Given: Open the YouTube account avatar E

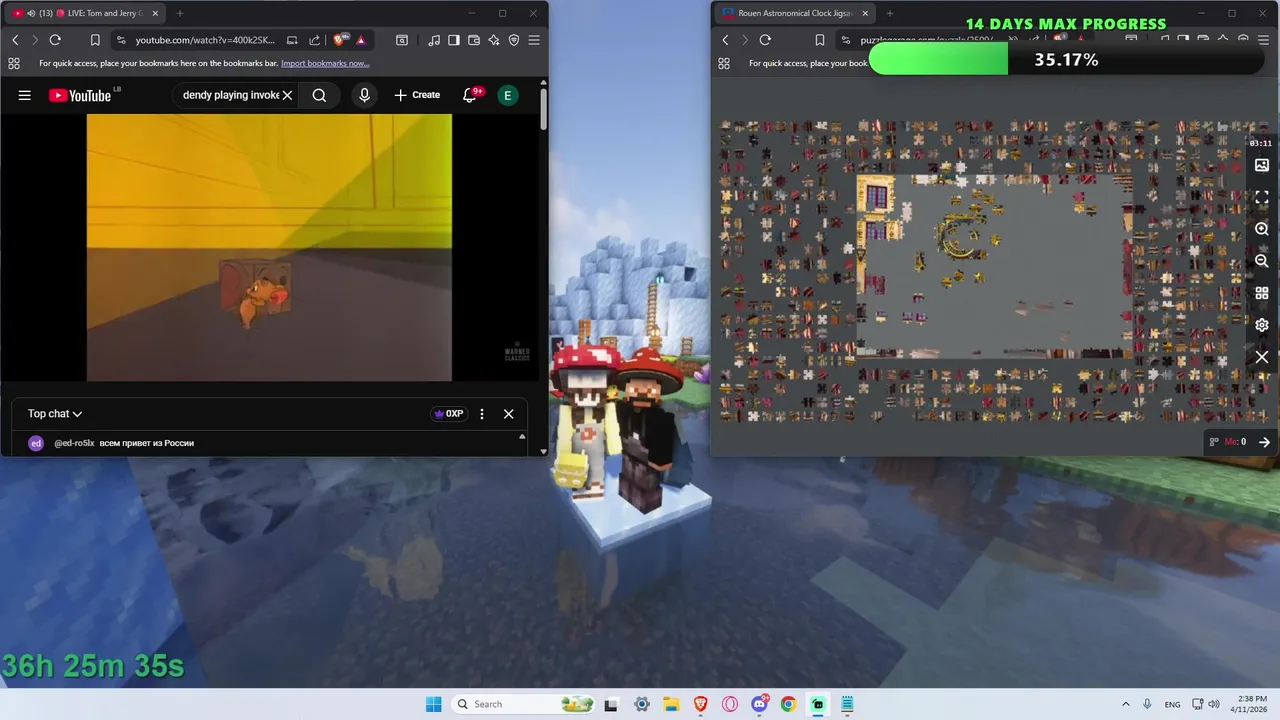Looking at the screenshot, I should coord(508,95).
